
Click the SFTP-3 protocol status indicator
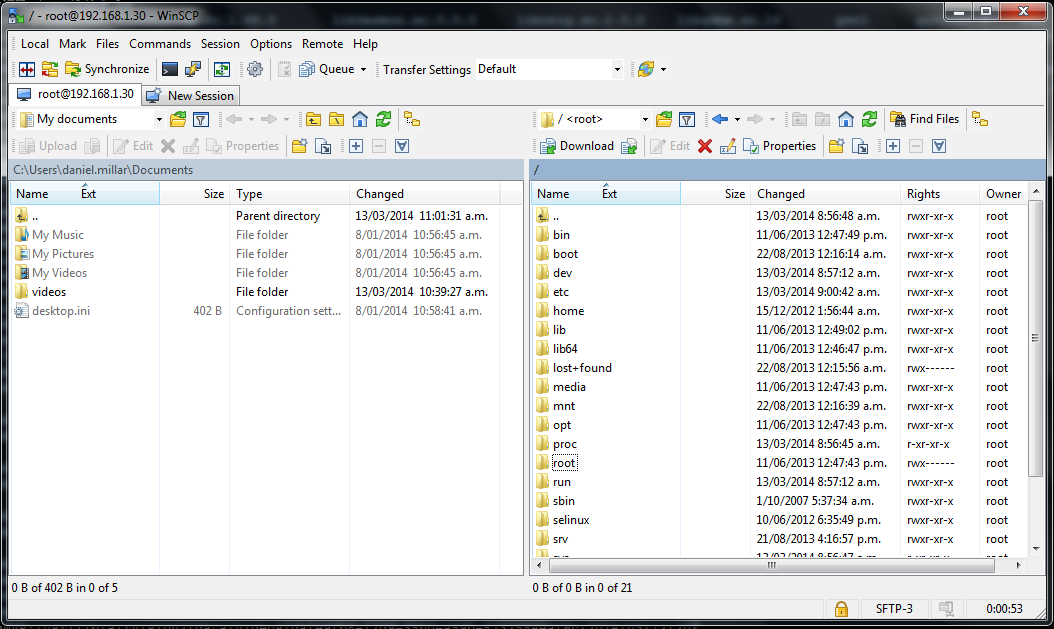[894, 609]
